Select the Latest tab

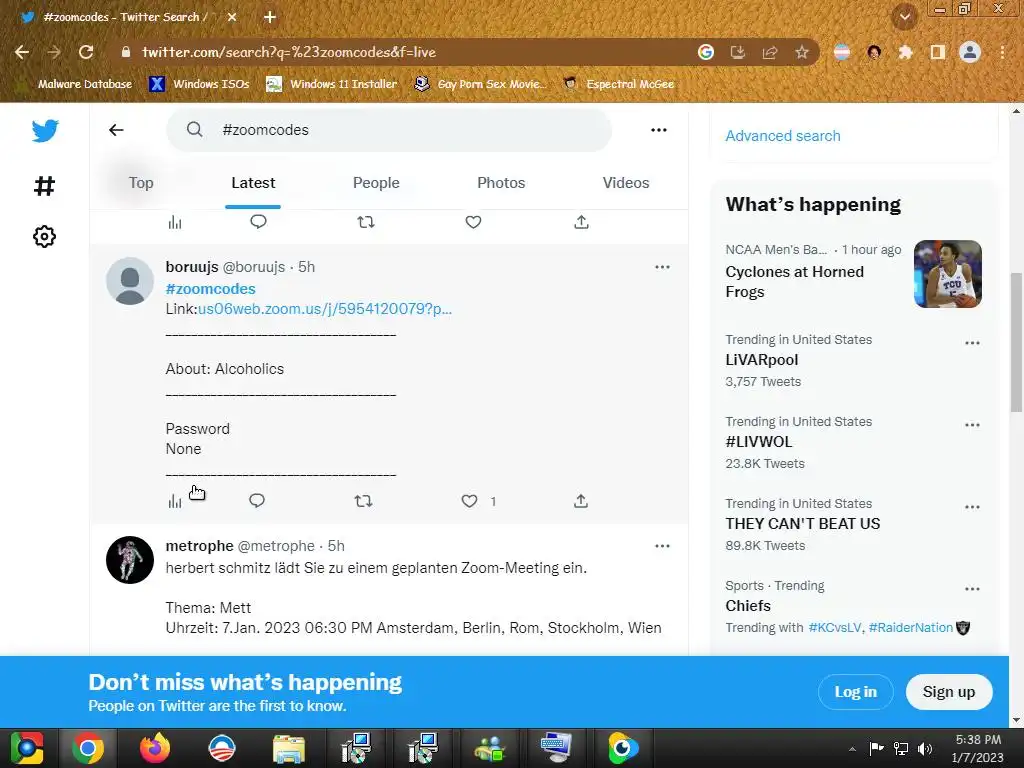tap(253, 183)
